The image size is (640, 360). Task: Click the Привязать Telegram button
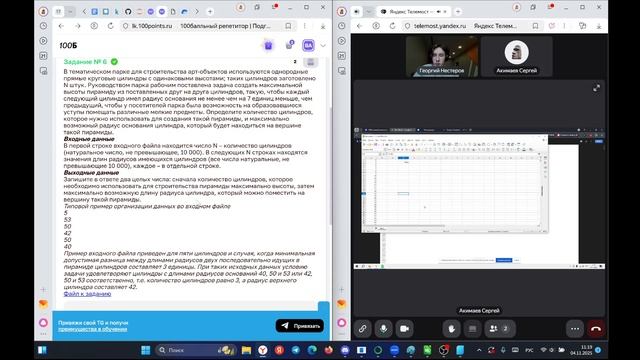pyautogui.click(x=300, y=326)
